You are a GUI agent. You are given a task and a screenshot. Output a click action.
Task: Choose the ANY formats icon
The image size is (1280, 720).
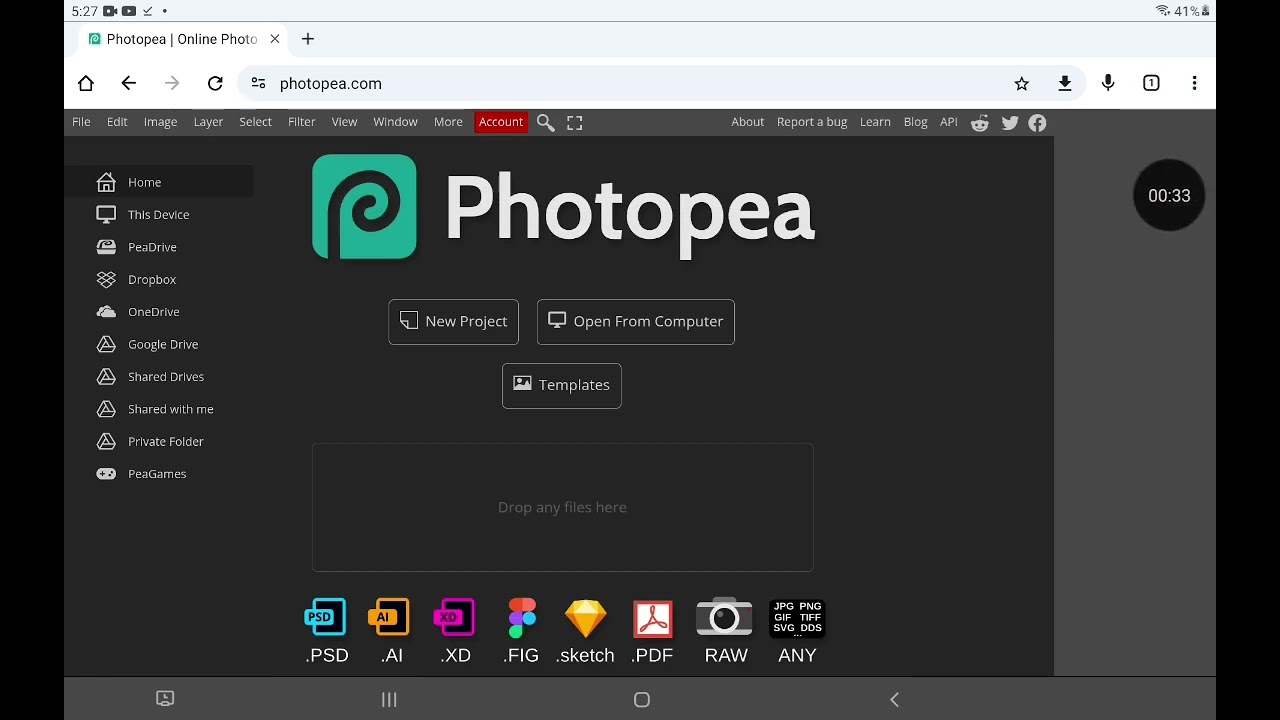pos(797,618)
